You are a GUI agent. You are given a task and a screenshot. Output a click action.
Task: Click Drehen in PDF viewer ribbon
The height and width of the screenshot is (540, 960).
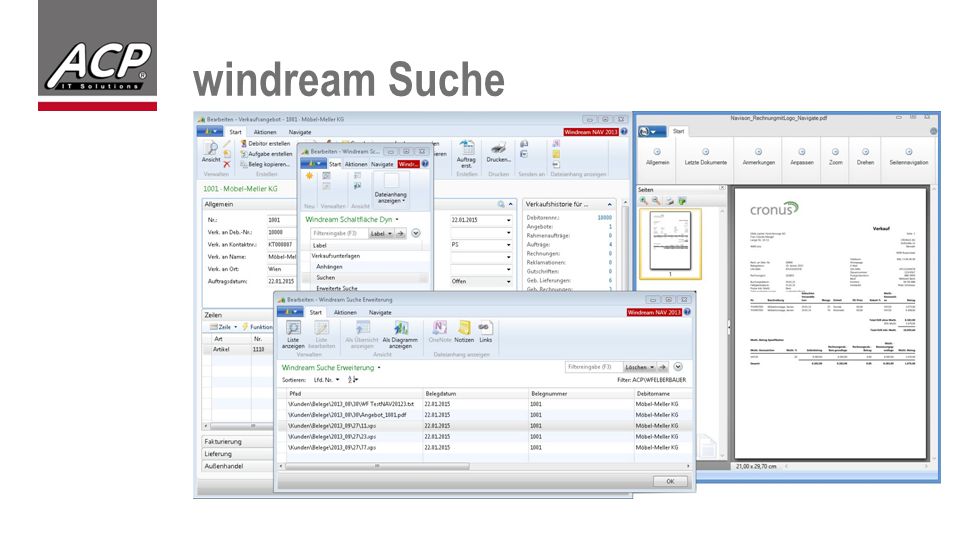tap(865, 156)
